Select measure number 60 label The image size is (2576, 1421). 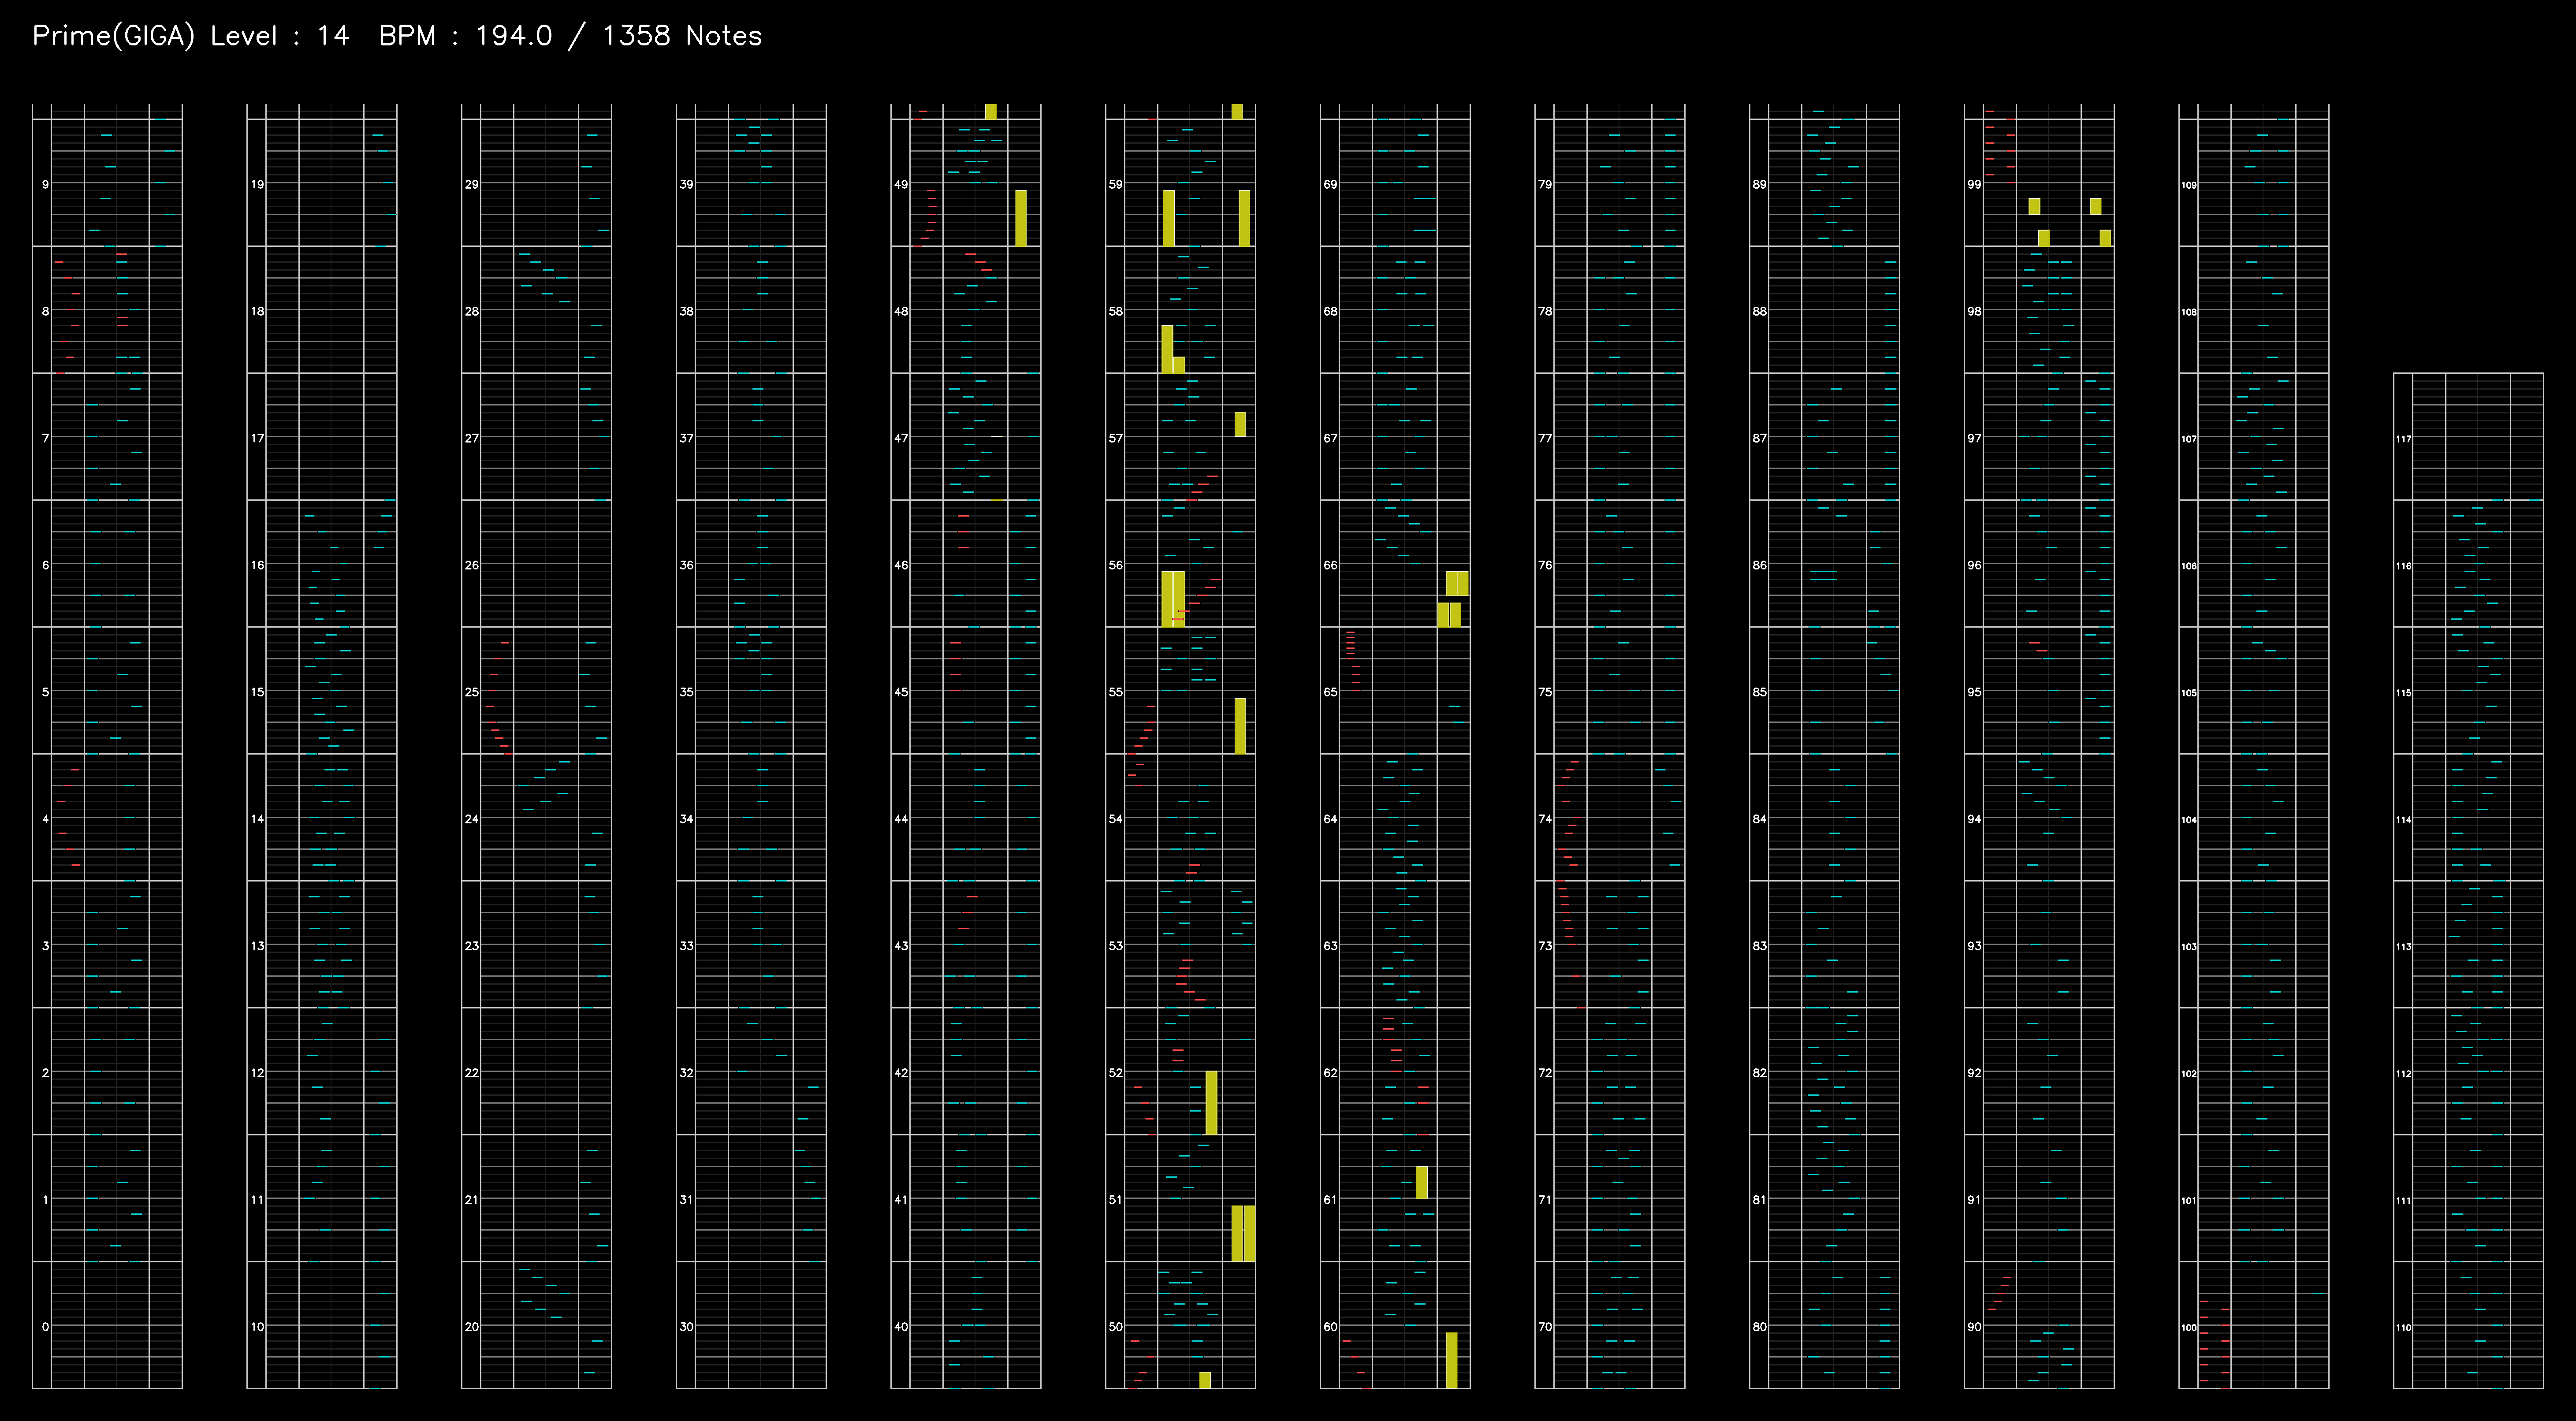click(x=1330, y=1326)
